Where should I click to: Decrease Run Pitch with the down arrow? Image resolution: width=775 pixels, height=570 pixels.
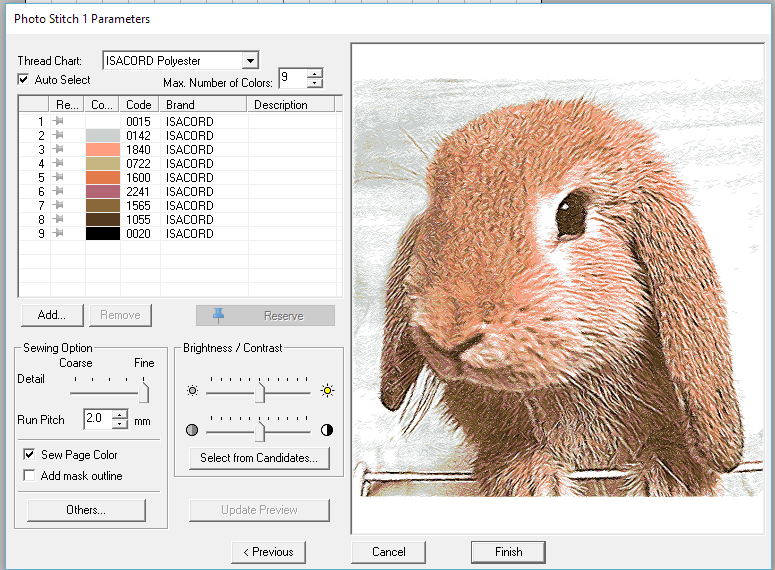coord(121,424)
